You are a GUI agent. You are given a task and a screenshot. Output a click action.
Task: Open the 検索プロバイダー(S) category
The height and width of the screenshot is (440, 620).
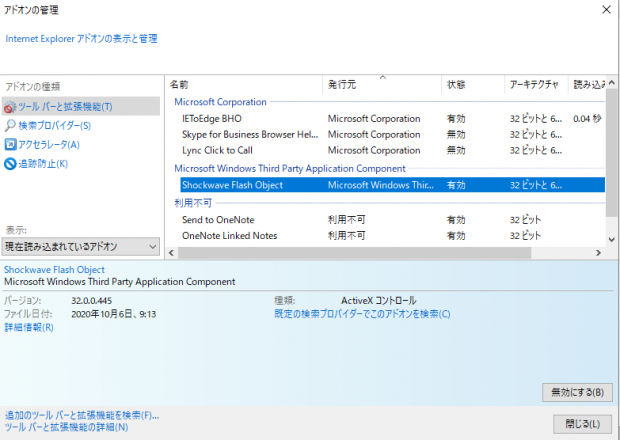[55, 126]
